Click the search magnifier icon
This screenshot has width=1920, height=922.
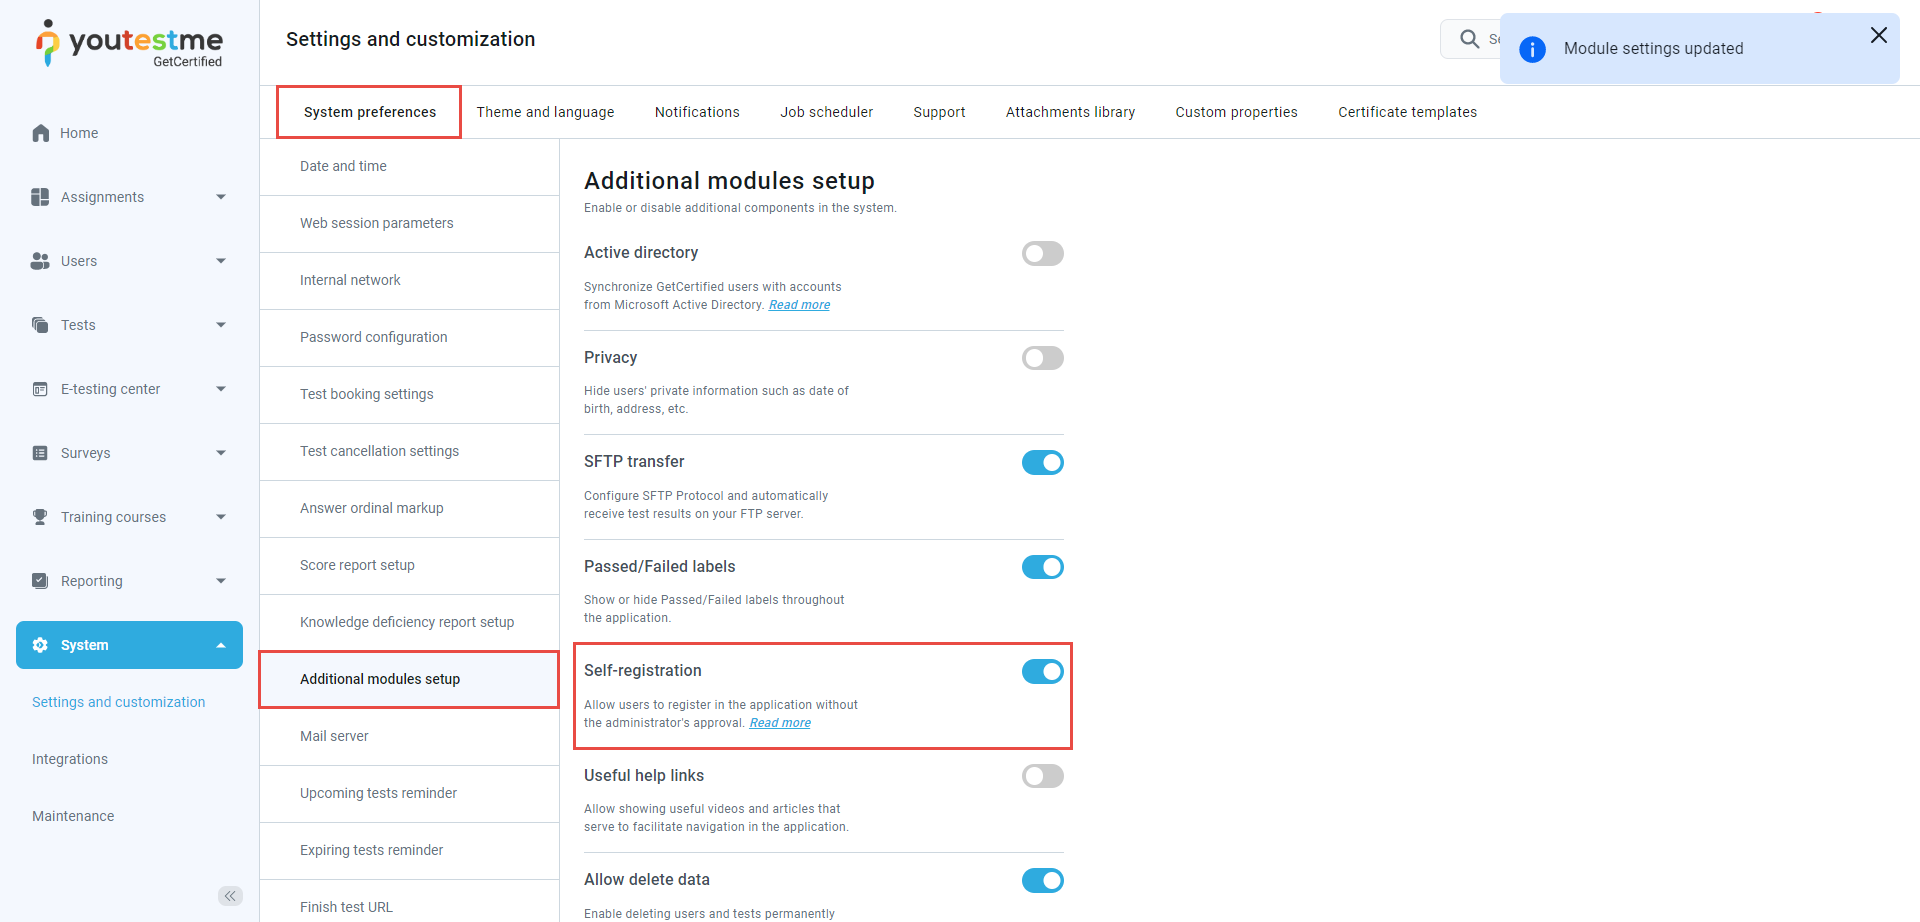pyautogui.click(x=1469, y=39)
